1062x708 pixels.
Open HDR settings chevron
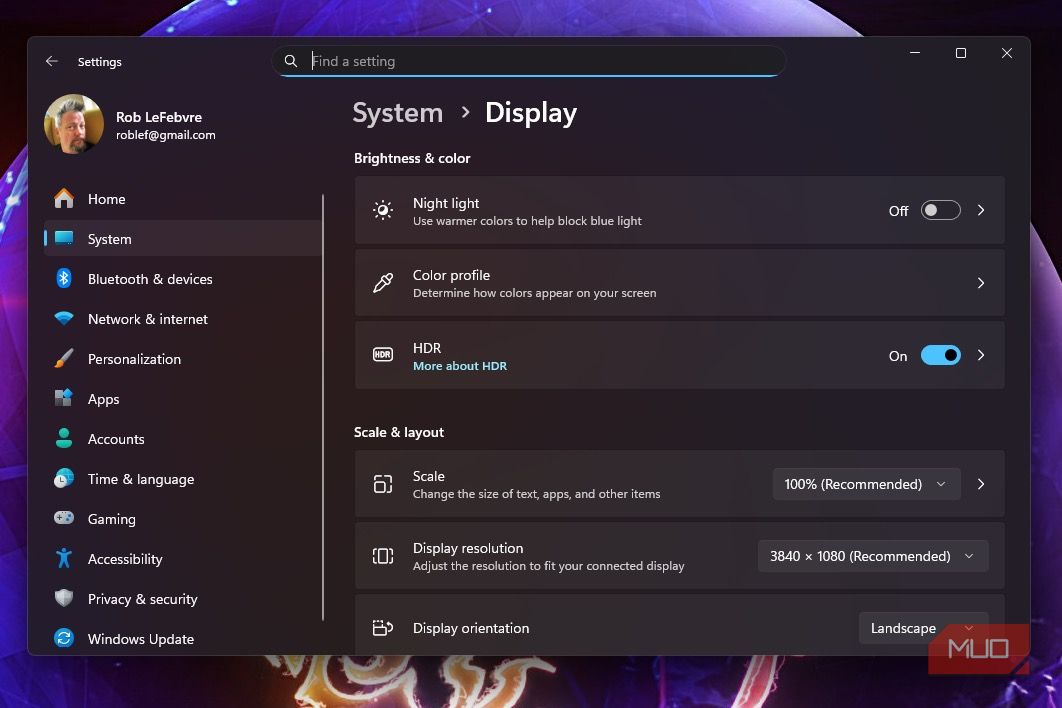point(981,355)
